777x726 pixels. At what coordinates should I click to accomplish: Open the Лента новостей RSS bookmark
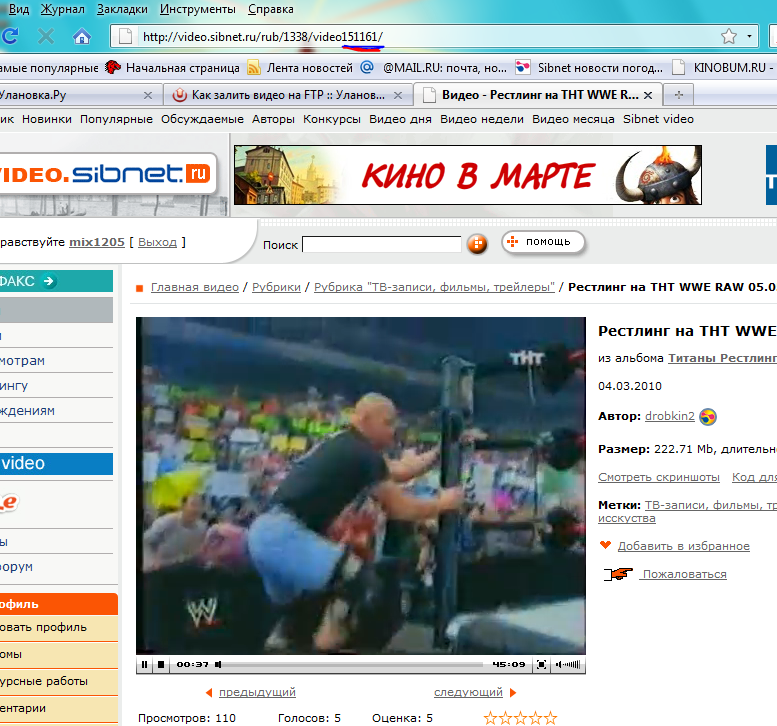tap(300, 67)
